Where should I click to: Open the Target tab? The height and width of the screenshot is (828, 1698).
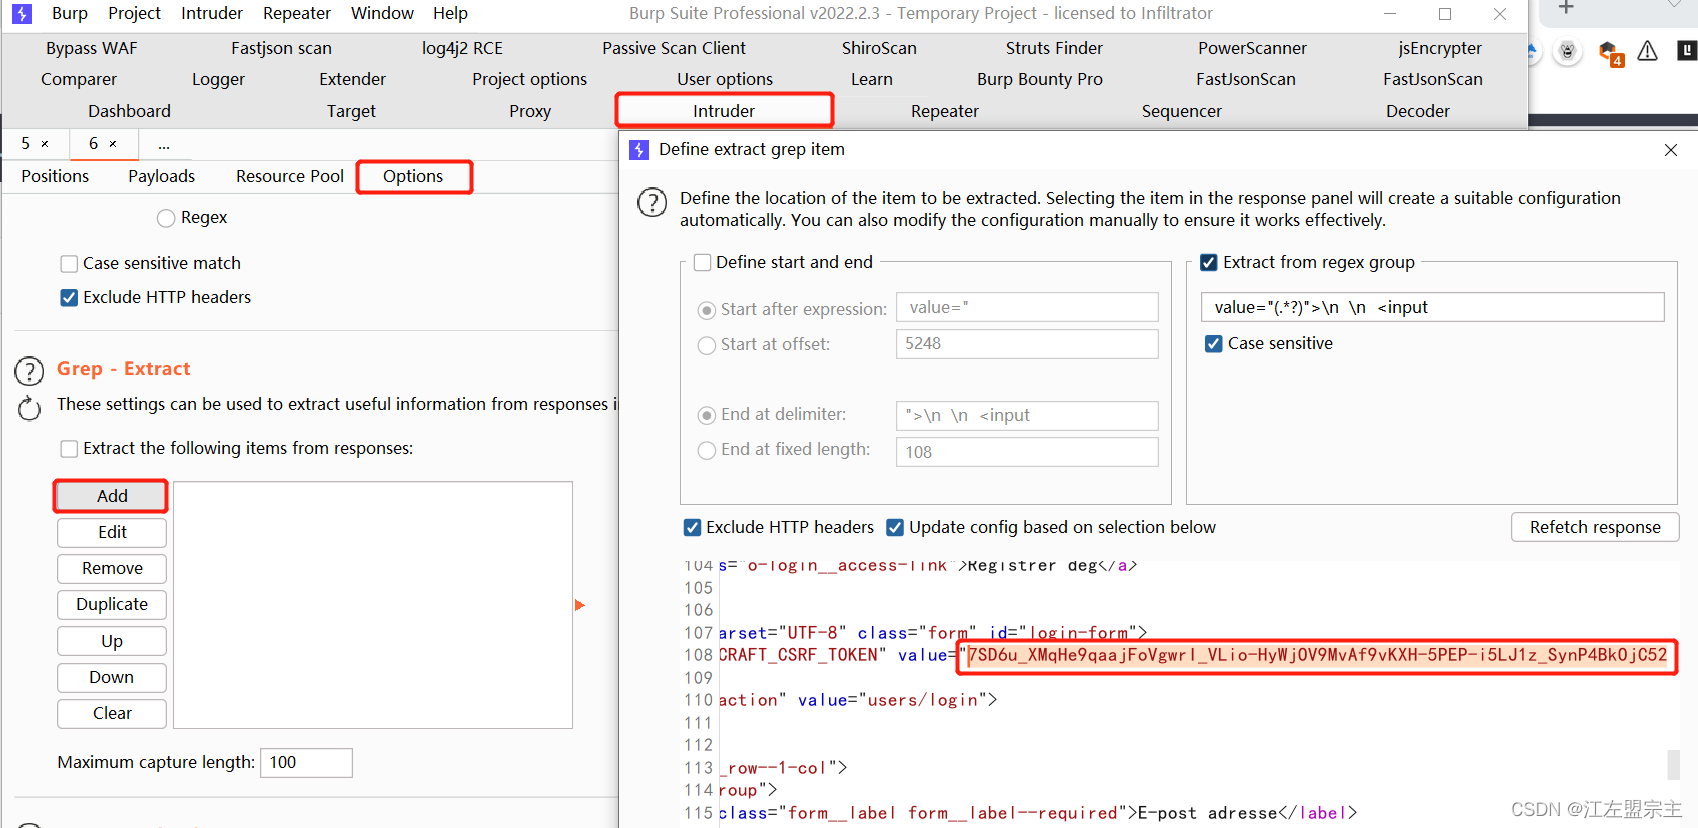point(351,111)
